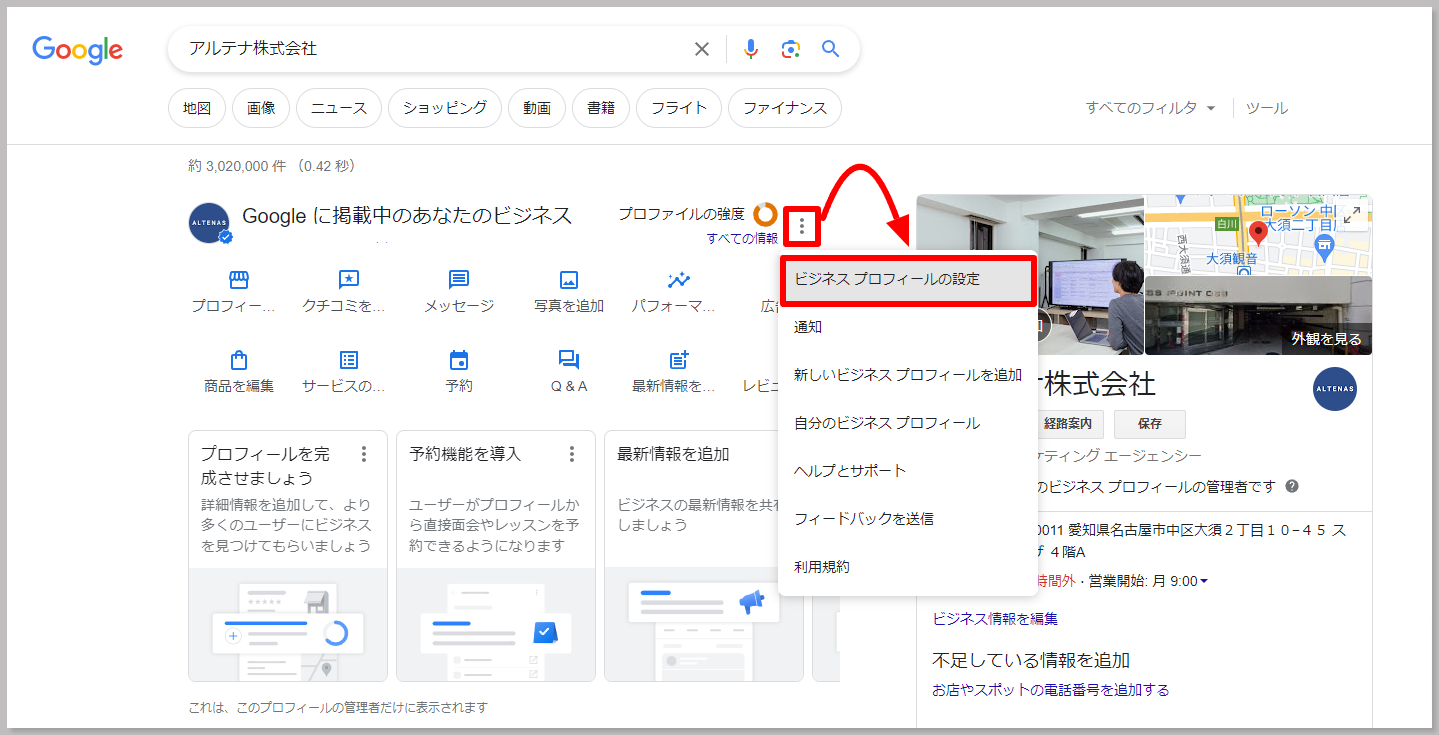This screenshot has width=1439, height=735.
Task: Open 予約 calendar icon
Action: pos(459,360)
